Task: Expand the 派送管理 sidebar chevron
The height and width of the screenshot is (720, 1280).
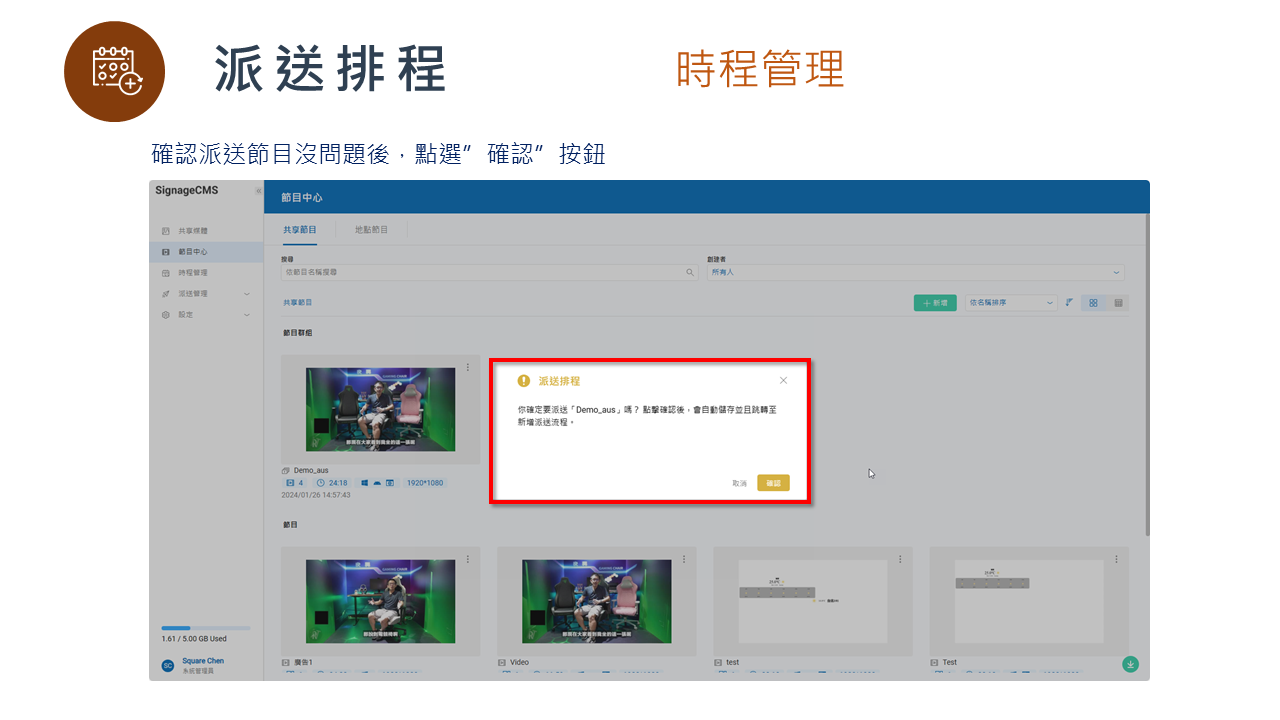Action: (x=246, y=293)
